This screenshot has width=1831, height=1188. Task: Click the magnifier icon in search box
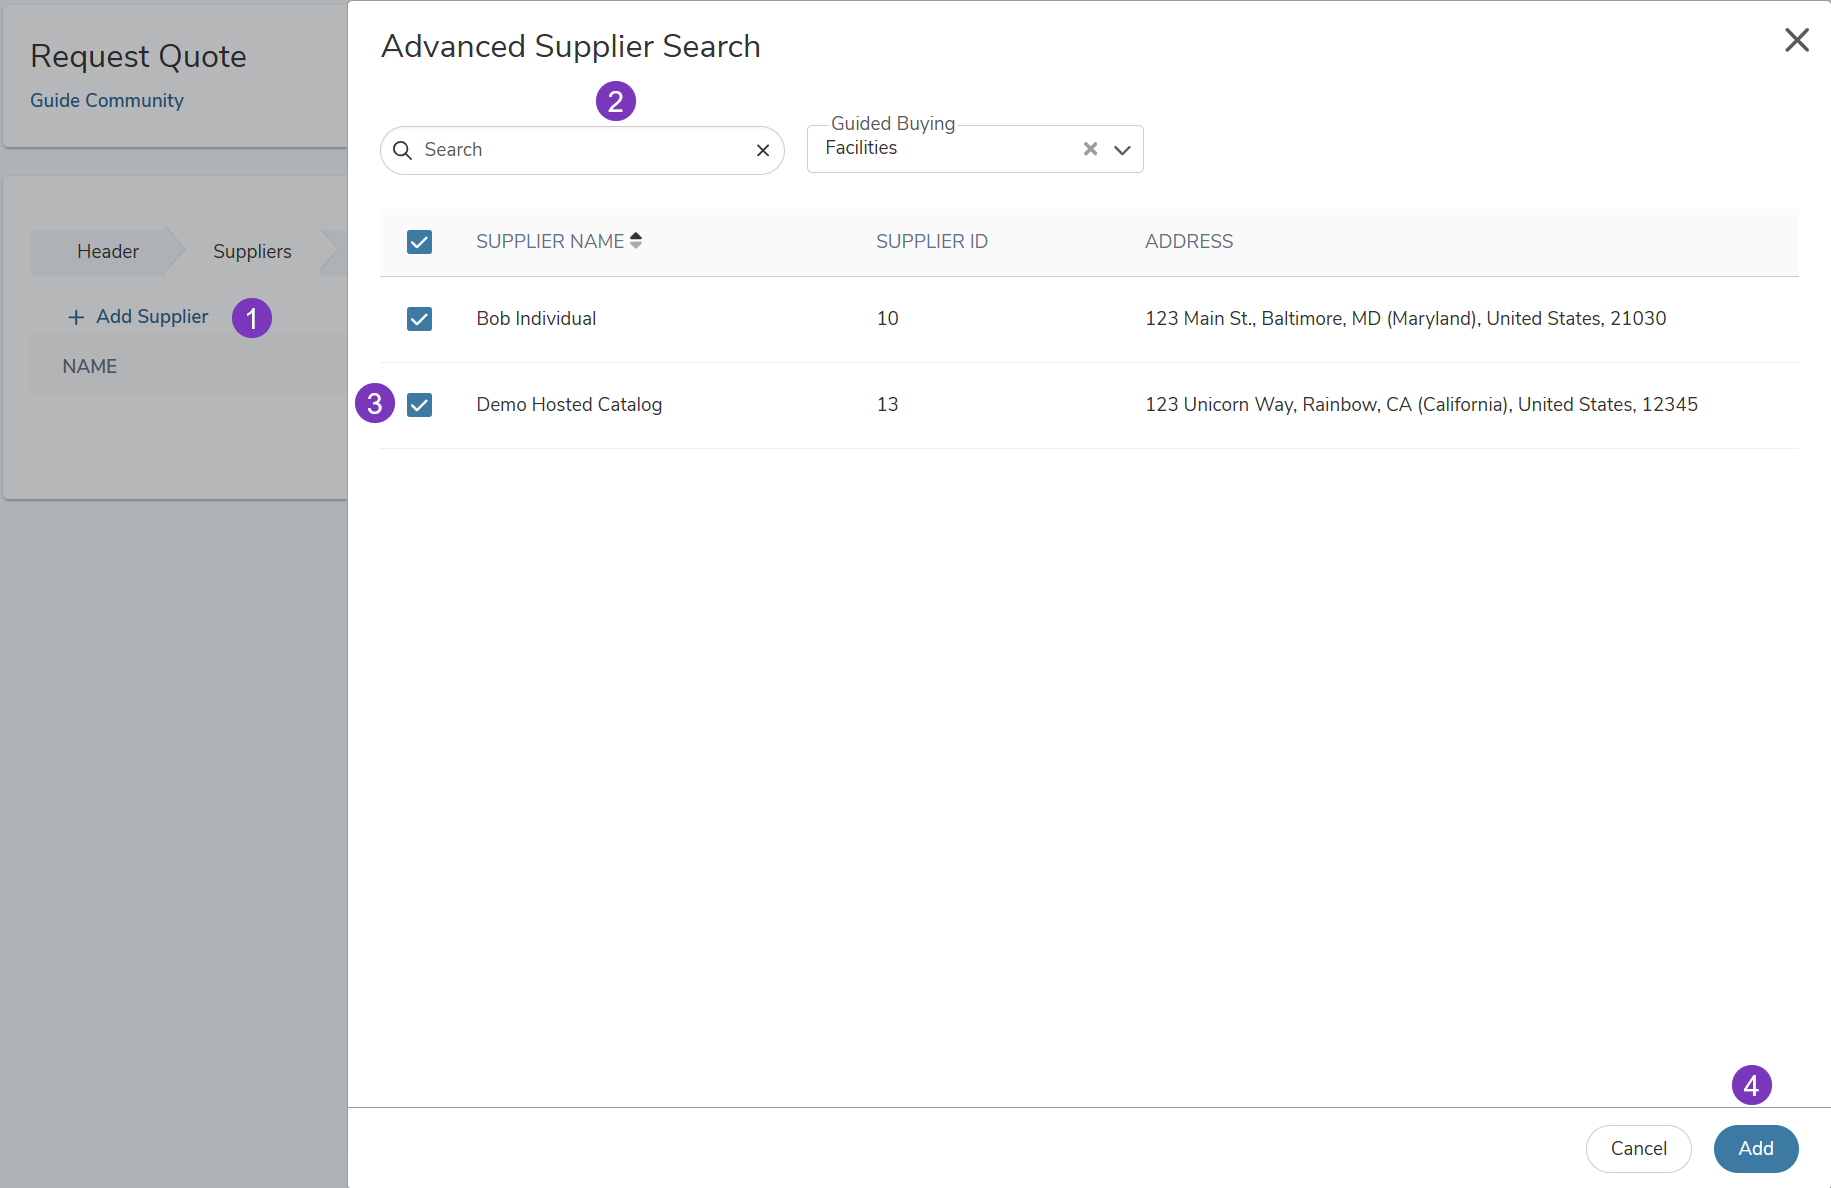402,150
